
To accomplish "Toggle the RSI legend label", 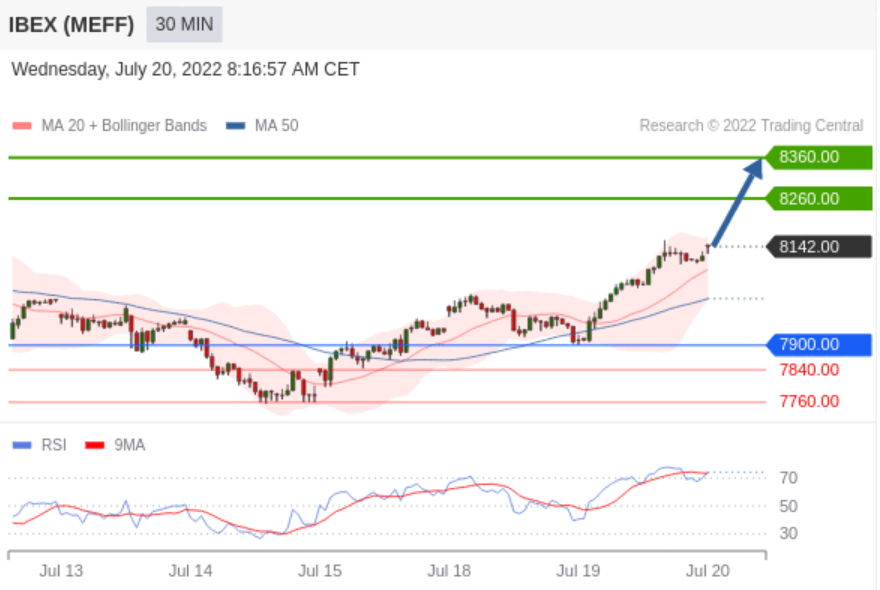I will pos(54,445).
